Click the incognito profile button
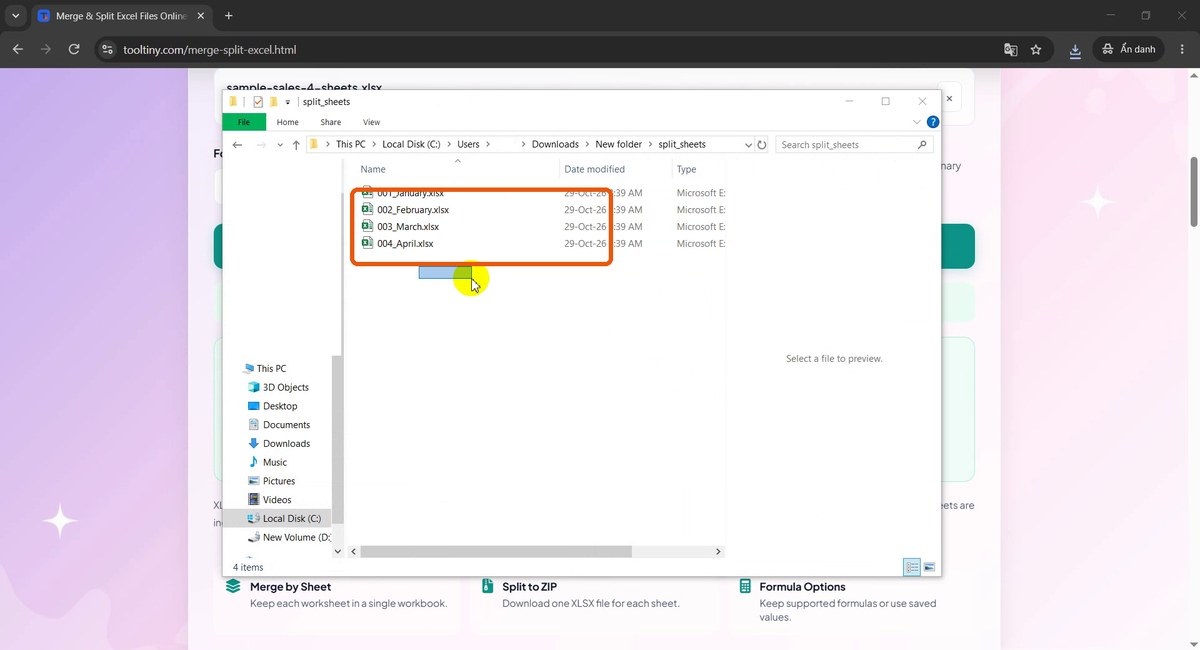This screenshot has height=650, width=1200. 1129,49
